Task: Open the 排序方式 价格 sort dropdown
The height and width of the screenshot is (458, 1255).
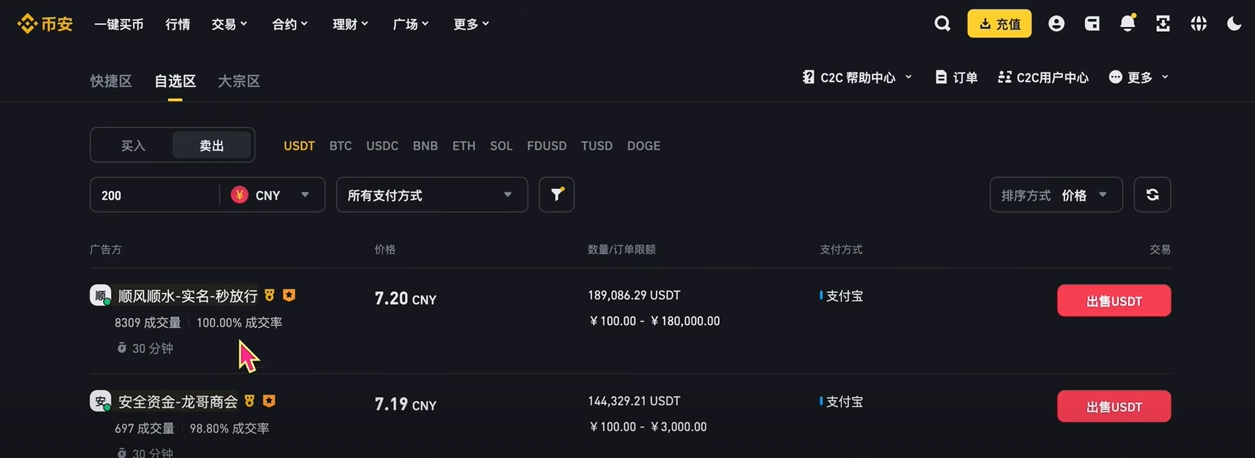Action: [1056, 195]
